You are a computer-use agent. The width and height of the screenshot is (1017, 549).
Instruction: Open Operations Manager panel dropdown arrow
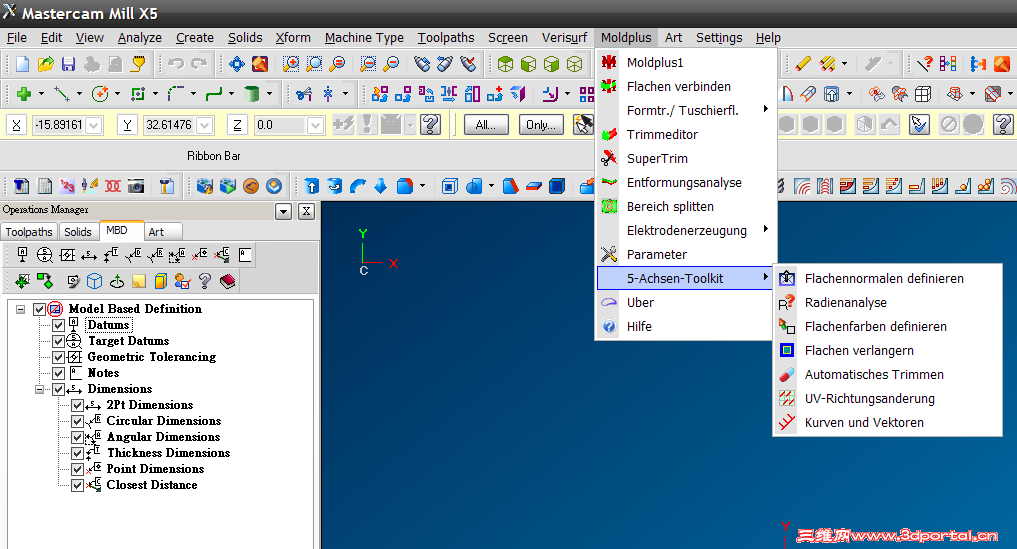[283, 211]
